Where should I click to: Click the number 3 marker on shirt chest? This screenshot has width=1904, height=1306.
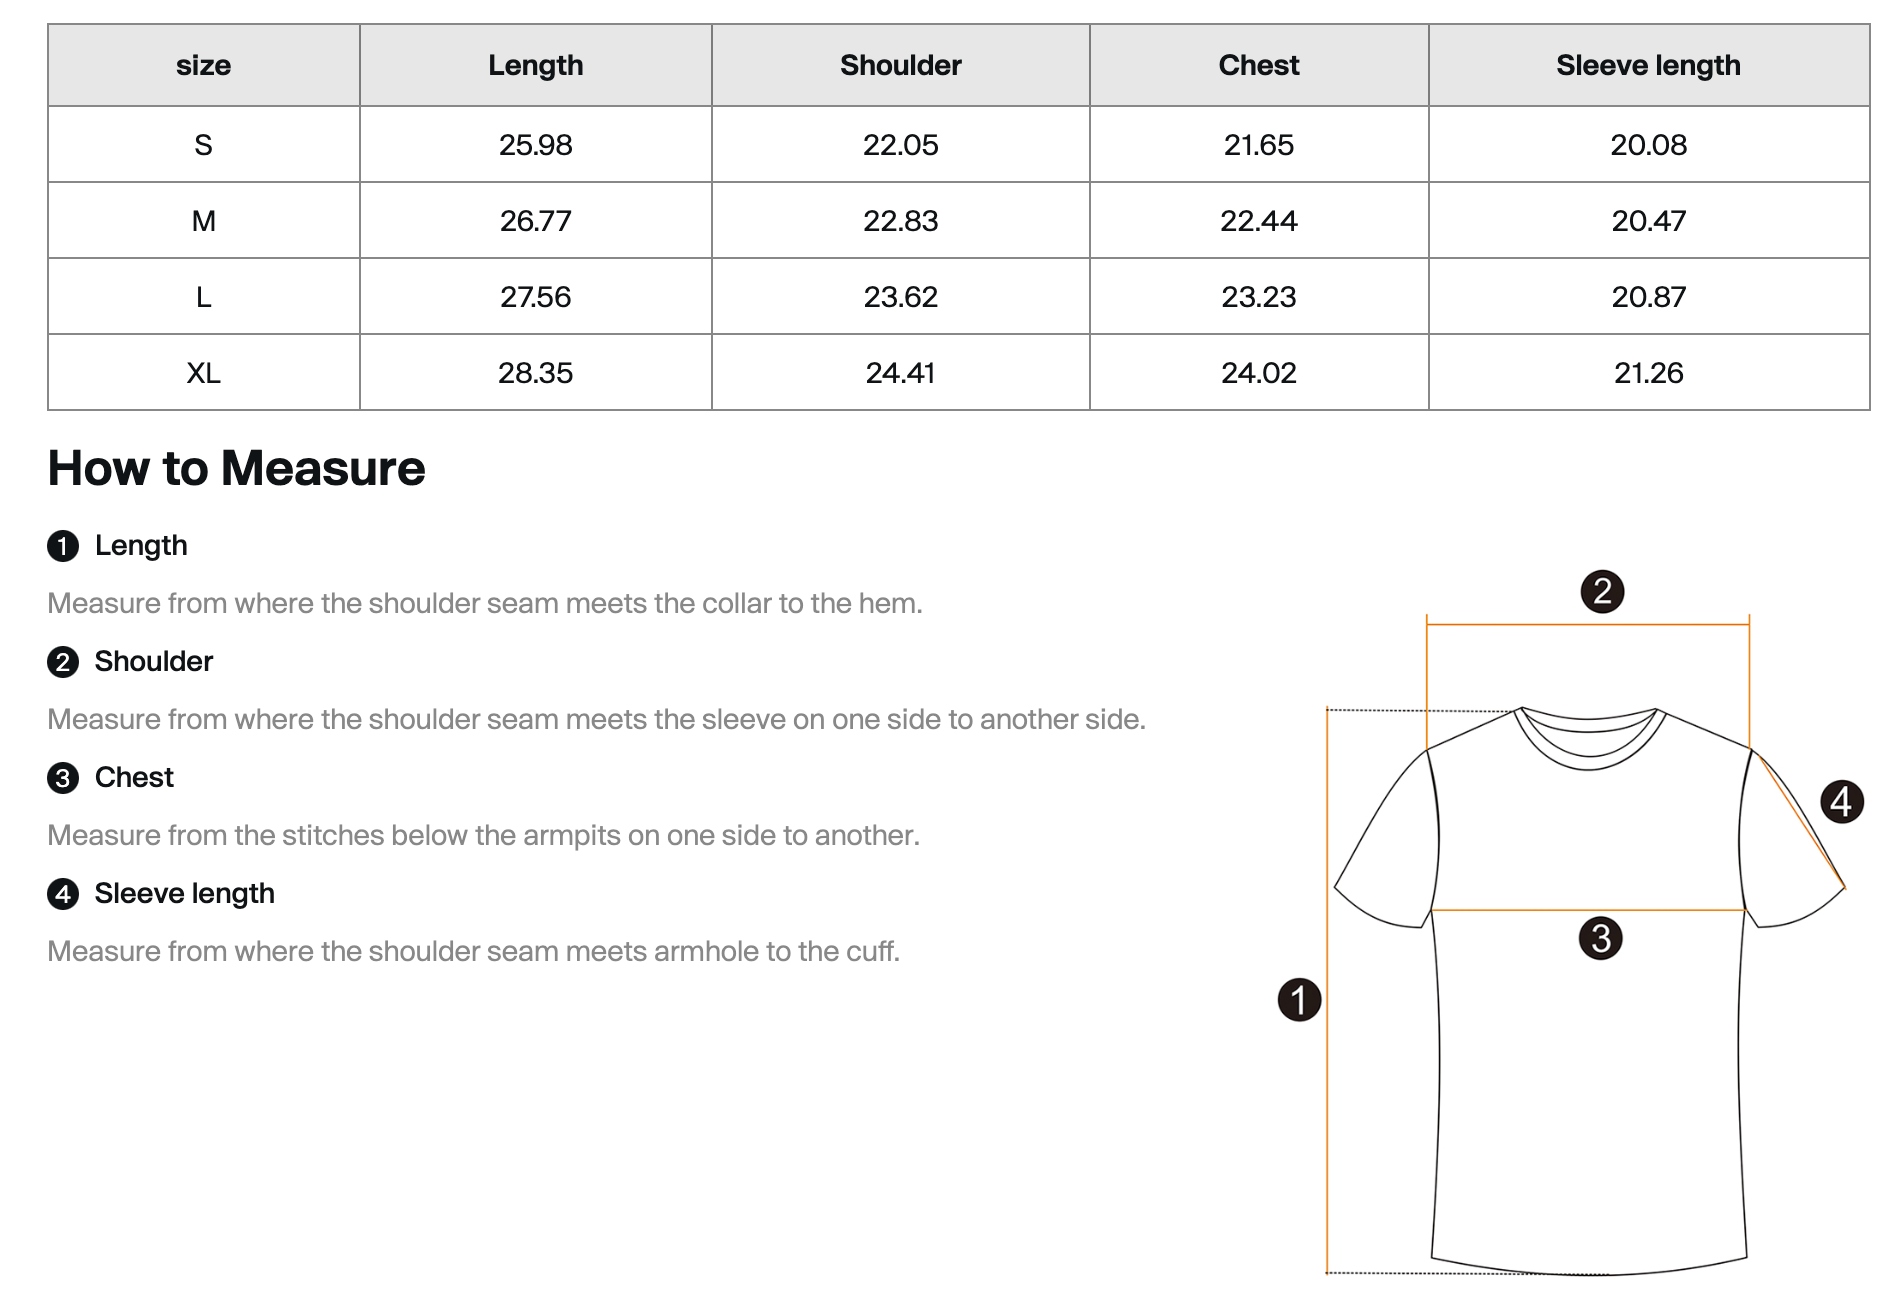pos(1600,938)
